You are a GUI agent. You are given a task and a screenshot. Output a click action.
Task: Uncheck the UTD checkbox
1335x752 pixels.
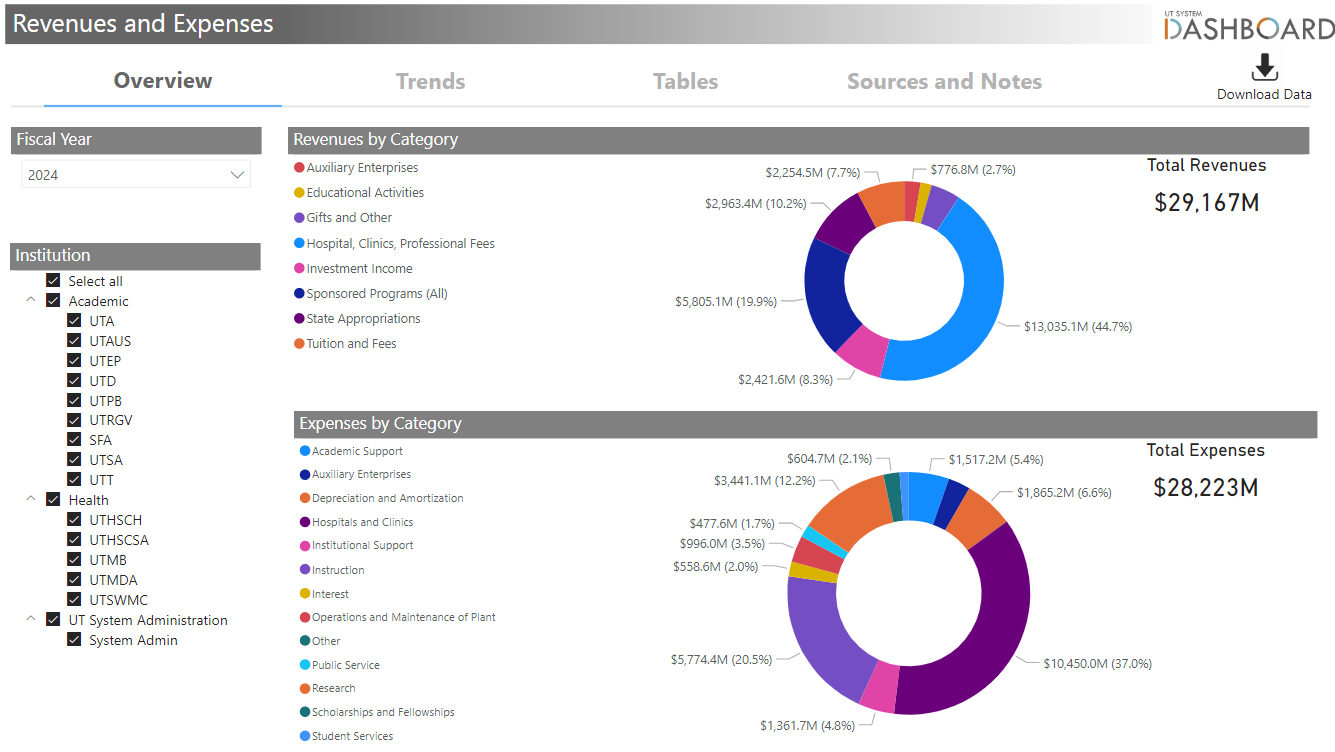(x=74, y=380)
